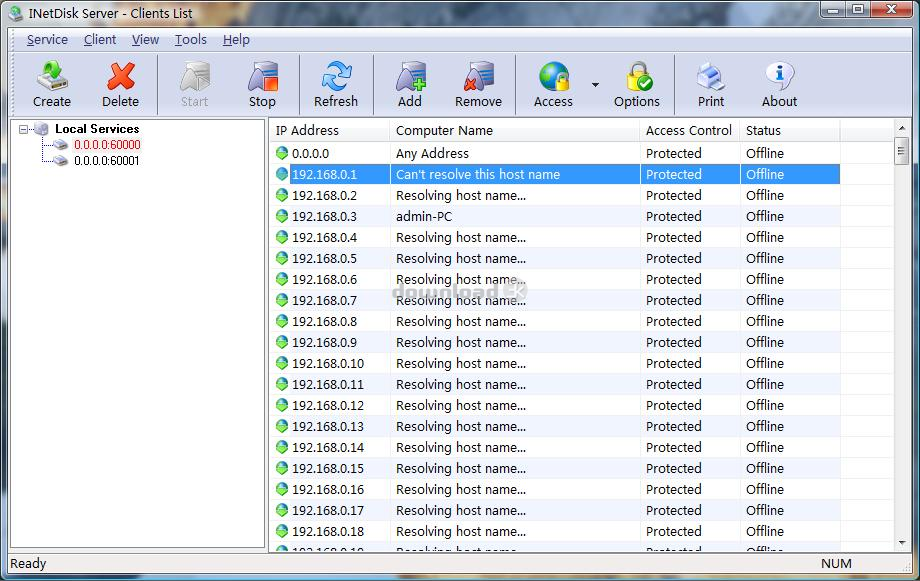This screenshot has width=920, height=581.
Task: Remove the selected client via toolbar
Action: 479,76
